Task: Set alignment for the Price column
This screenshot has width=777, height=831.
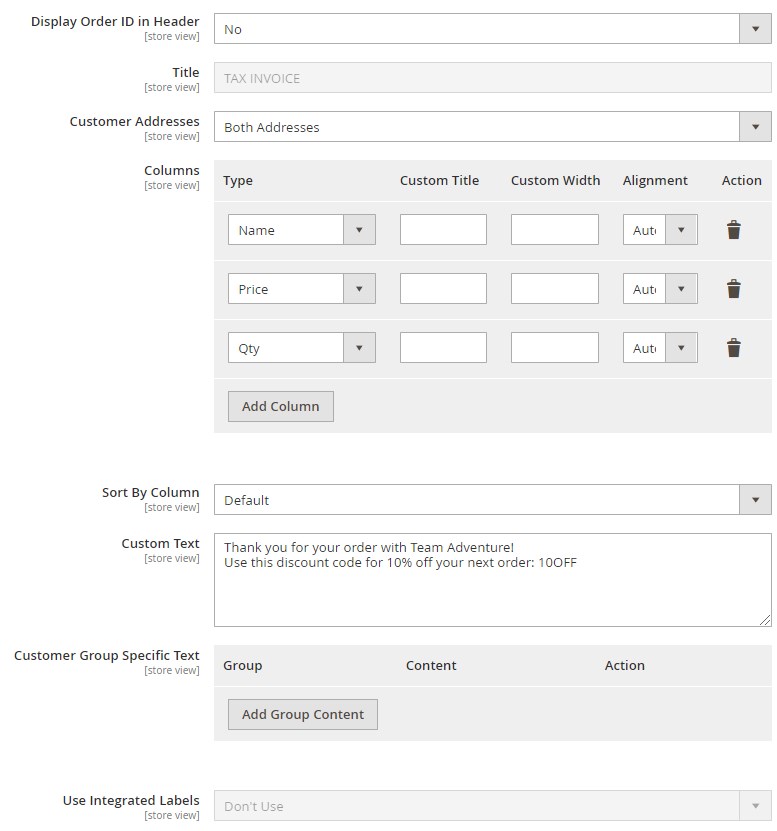Action: (x=659, y=289)
